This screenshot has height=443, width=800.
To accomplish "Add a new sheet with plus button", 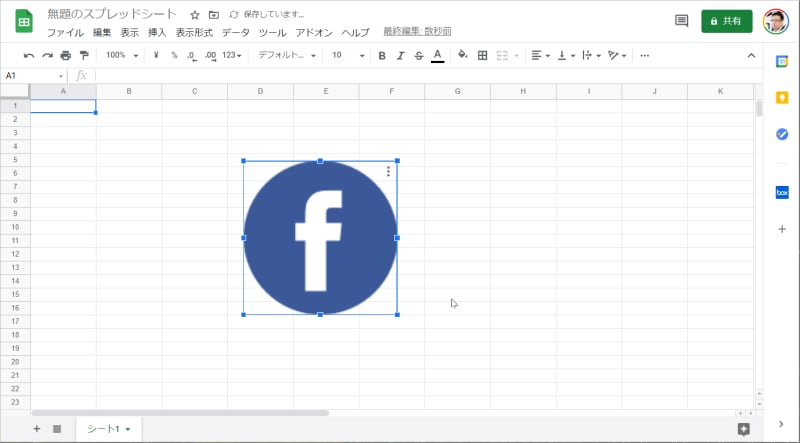I will tap(36, 429).
